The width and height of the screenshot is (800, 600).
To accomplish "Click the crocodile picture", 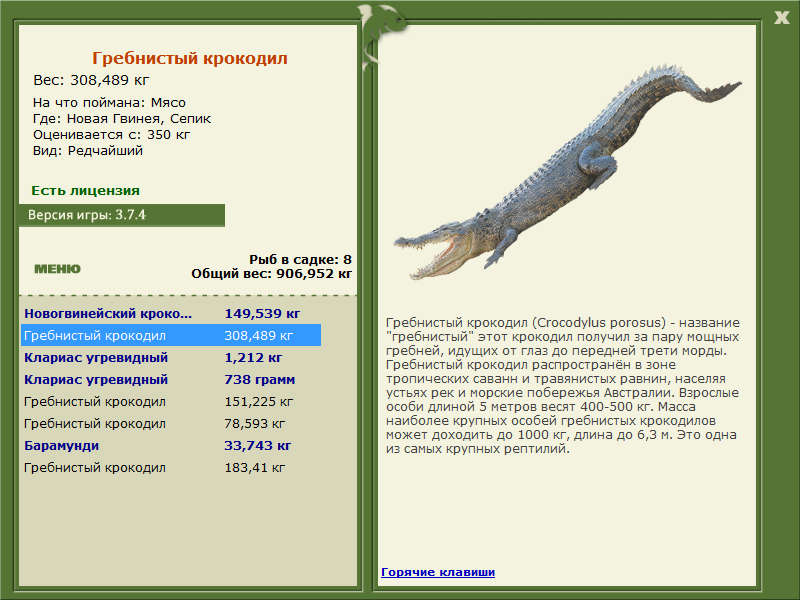I will click(x=567, y=172).
